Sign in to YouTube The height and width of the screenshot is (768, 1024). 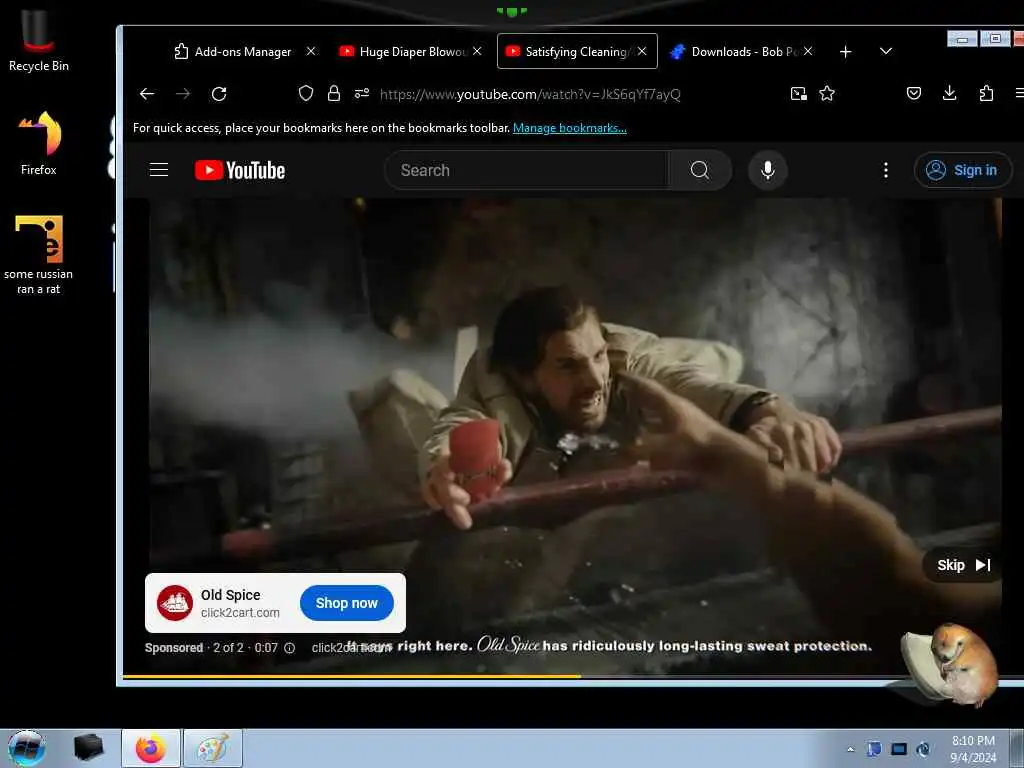[963, 170]
